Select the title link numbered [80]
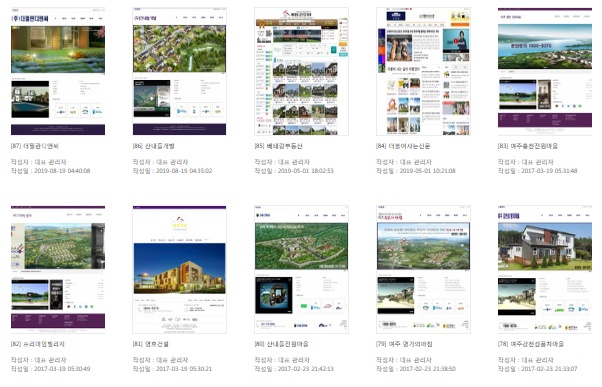 coord(281,344)
